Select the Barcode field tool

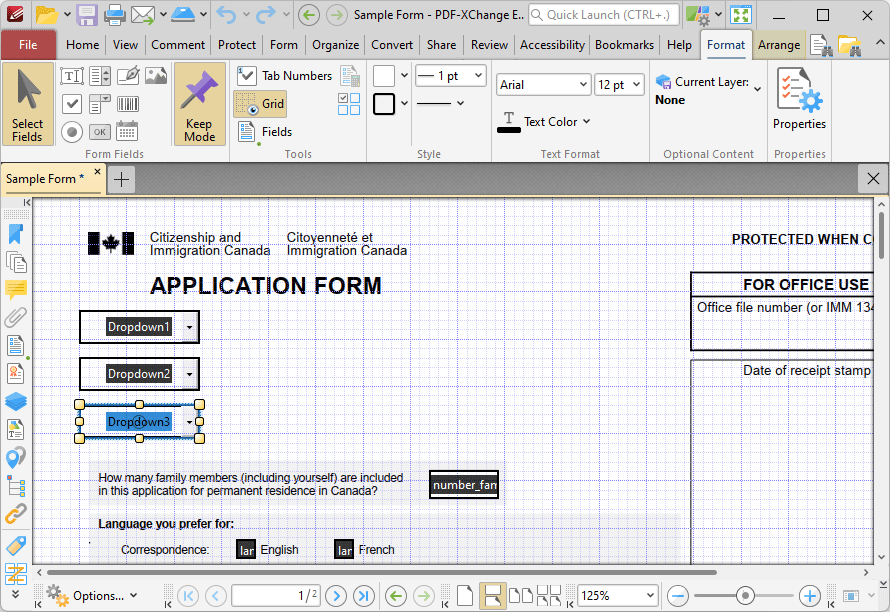[x=128, y=104]
